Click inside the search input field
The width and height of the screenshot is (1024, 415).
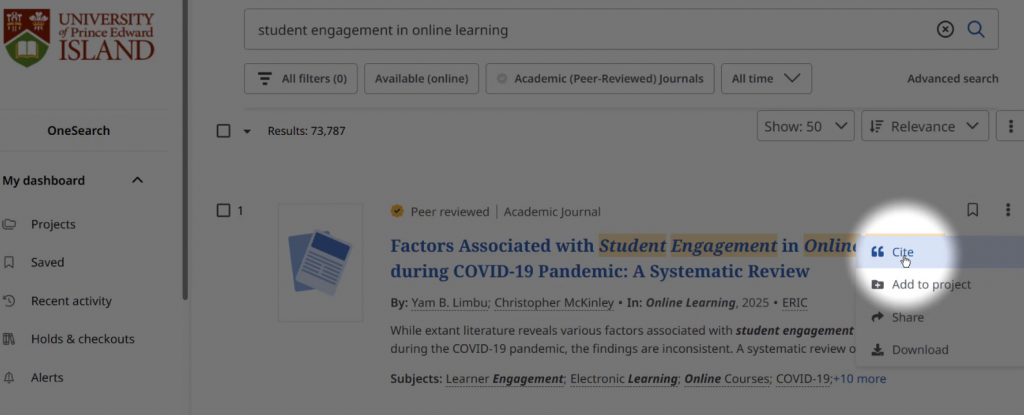pos(580,30)
